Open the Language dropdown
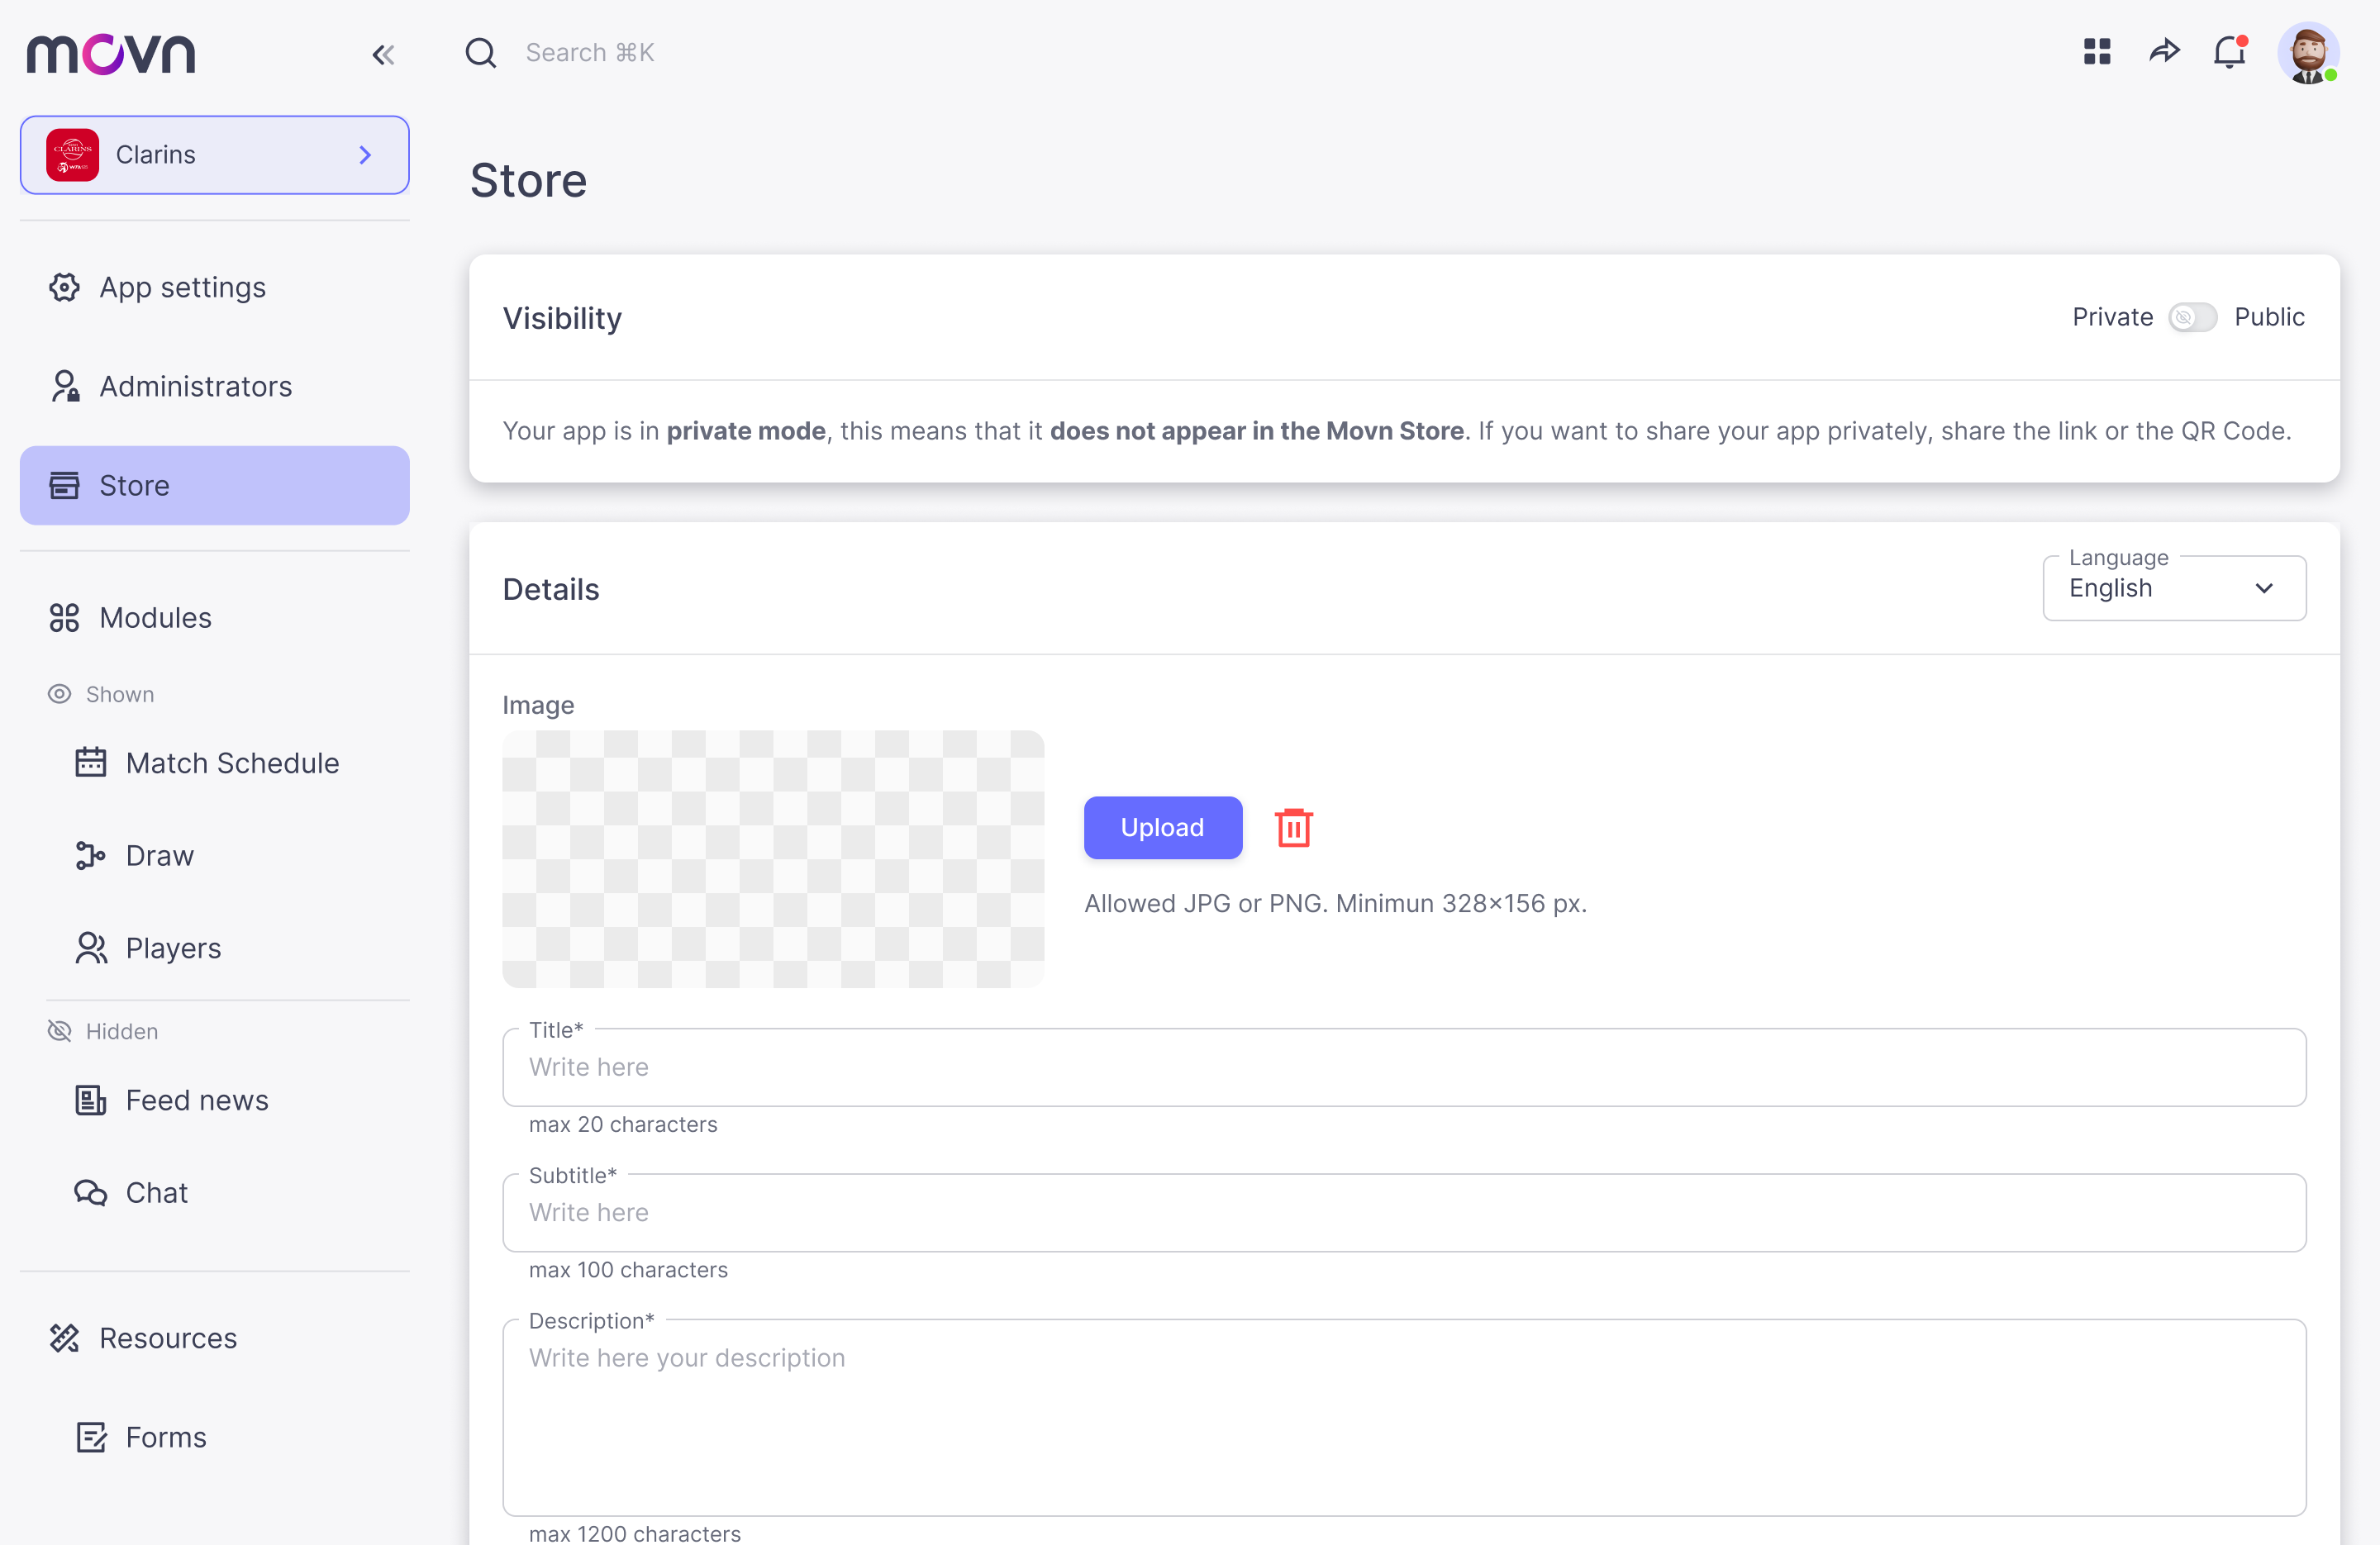The image size is (2380, 1545). point(2174,588)
